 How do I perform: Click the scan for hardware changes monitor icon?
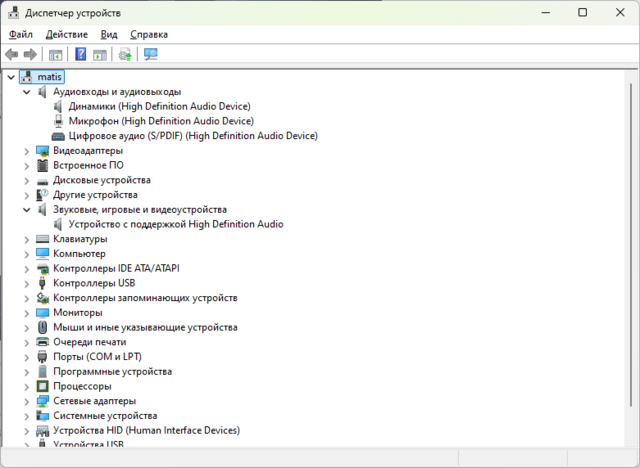point(151,54)
